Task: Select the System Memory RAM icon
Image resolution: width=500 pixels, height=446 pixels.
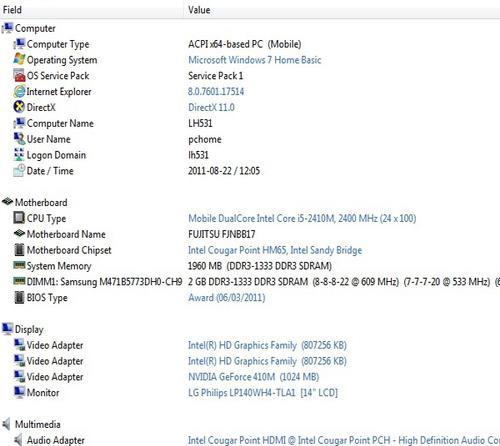Action: [x=19, y=265]
